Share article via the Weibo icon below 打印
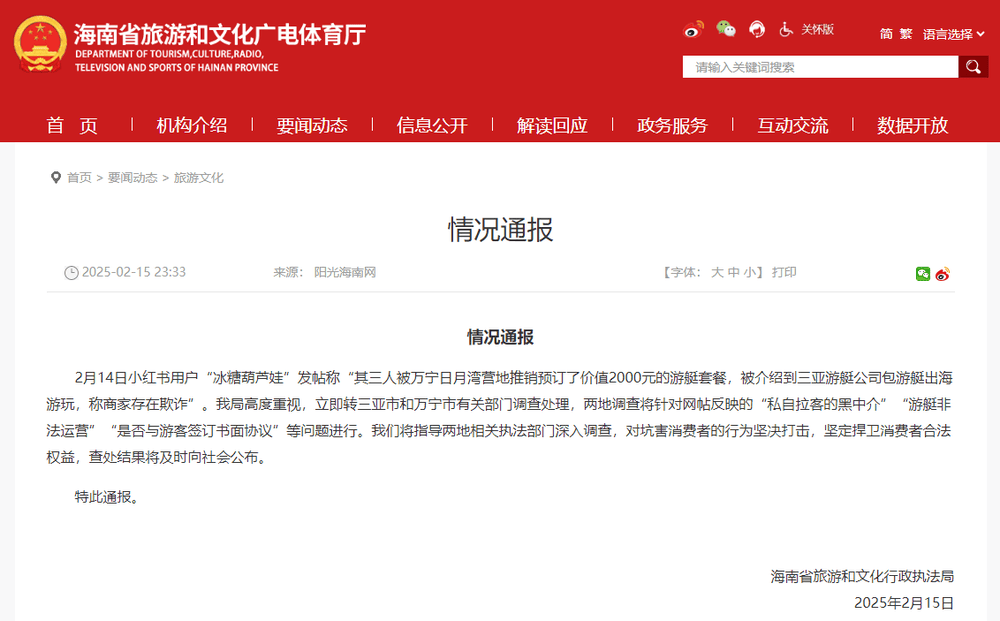 [x=941, y=274]
